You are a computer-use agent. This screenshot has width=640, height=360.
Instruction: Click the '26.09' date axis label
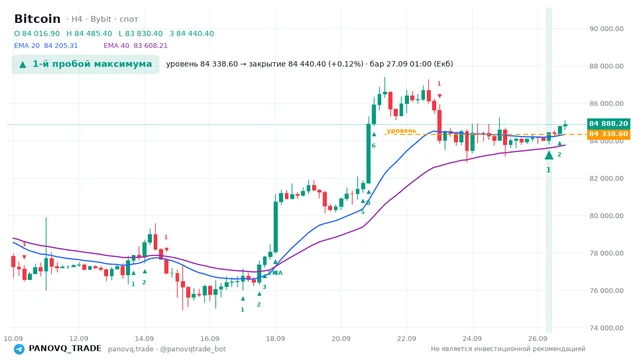(x=537, y=339)
